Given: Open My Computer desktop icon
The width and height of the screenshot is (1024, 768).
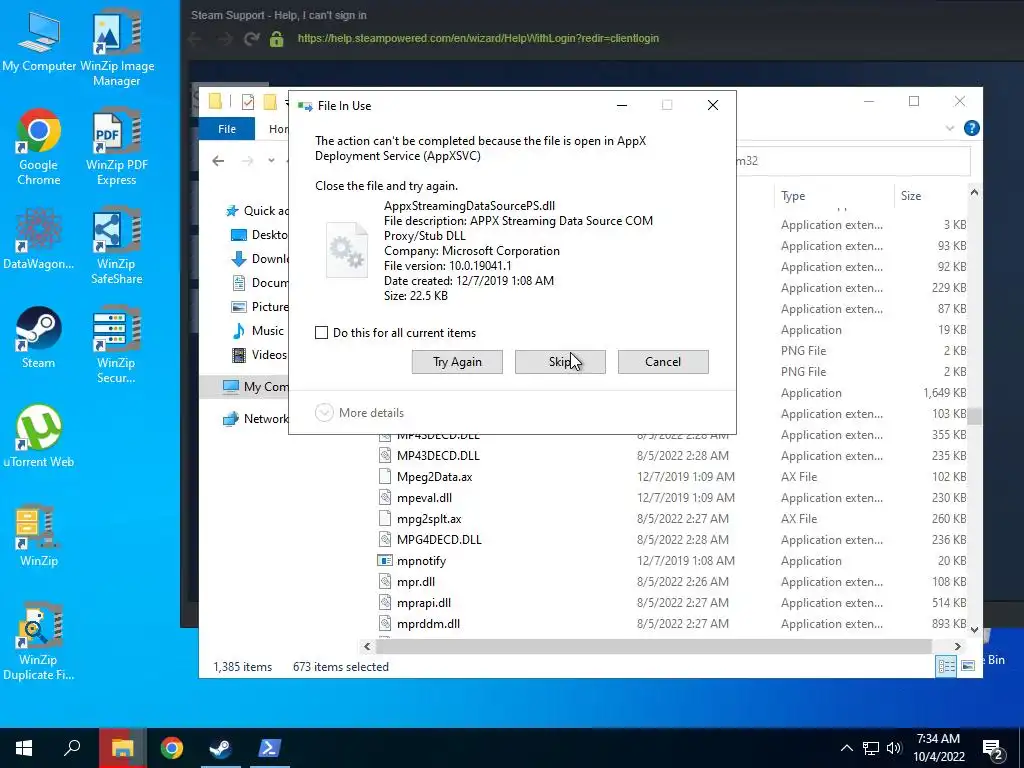Looking at the screenshot, I should (x=39, y=41).
